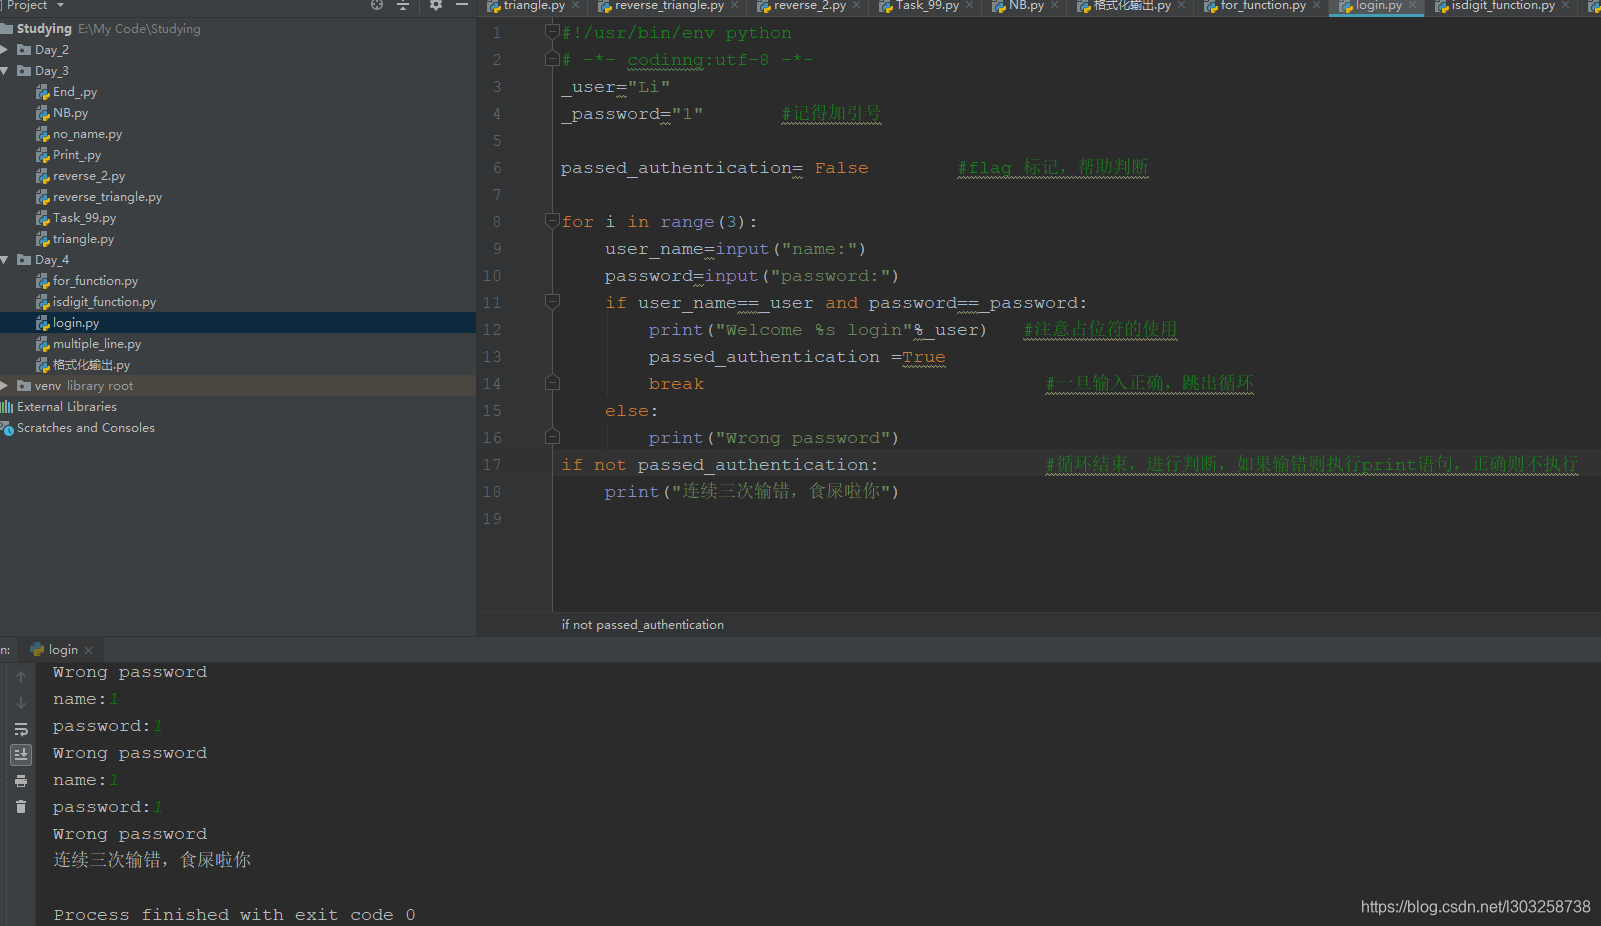Viewport: 1601px width, 926px height.
Task: Select for_function.py in the project tree
Action: 95,281
